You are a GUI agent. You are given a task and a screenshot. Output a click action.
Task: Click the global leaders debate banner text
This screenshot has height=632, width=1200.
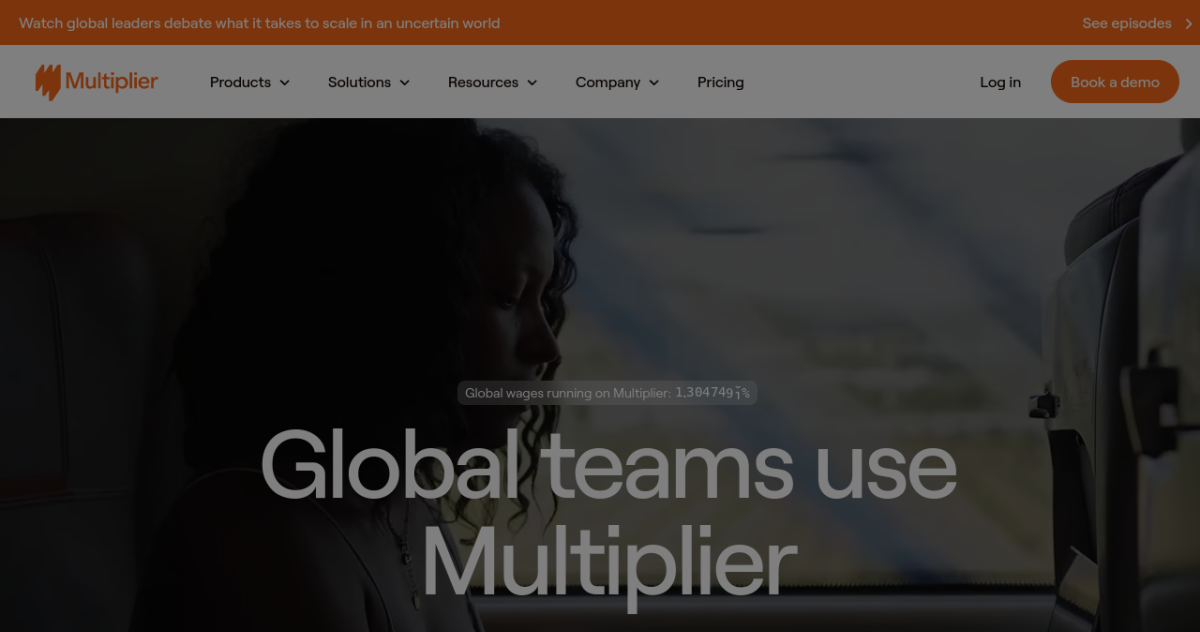pos(260,23)
